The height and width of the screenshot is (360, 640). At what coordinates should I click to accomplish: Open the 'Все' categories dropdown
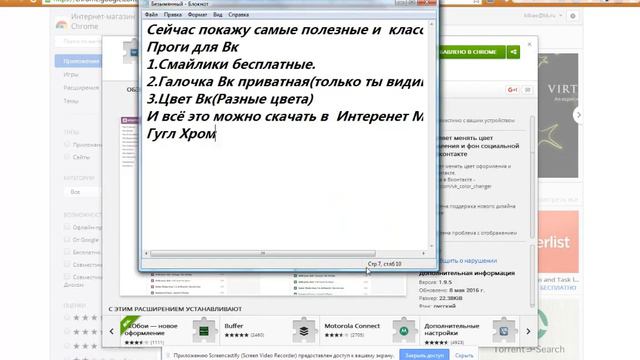[82, 192]
